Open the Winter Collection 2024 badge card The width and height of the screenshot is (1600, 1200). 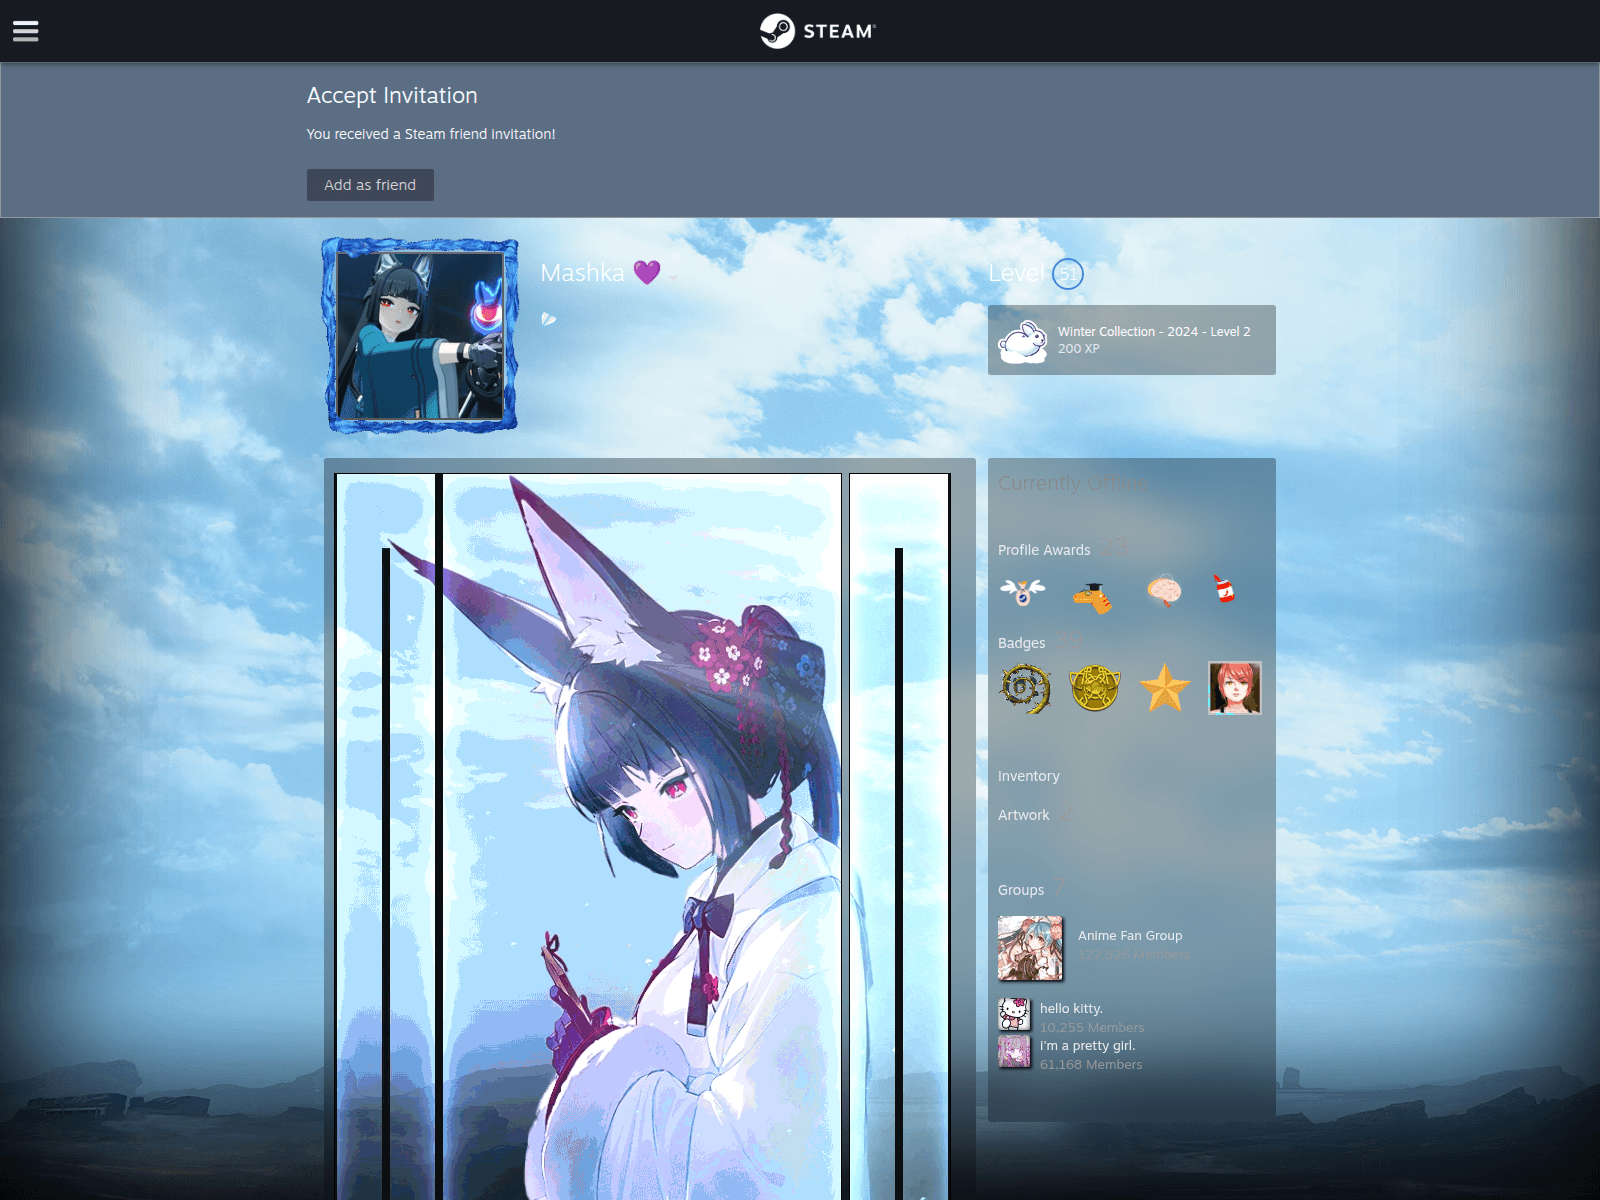pyautogui.click(x=1132, y=340)
